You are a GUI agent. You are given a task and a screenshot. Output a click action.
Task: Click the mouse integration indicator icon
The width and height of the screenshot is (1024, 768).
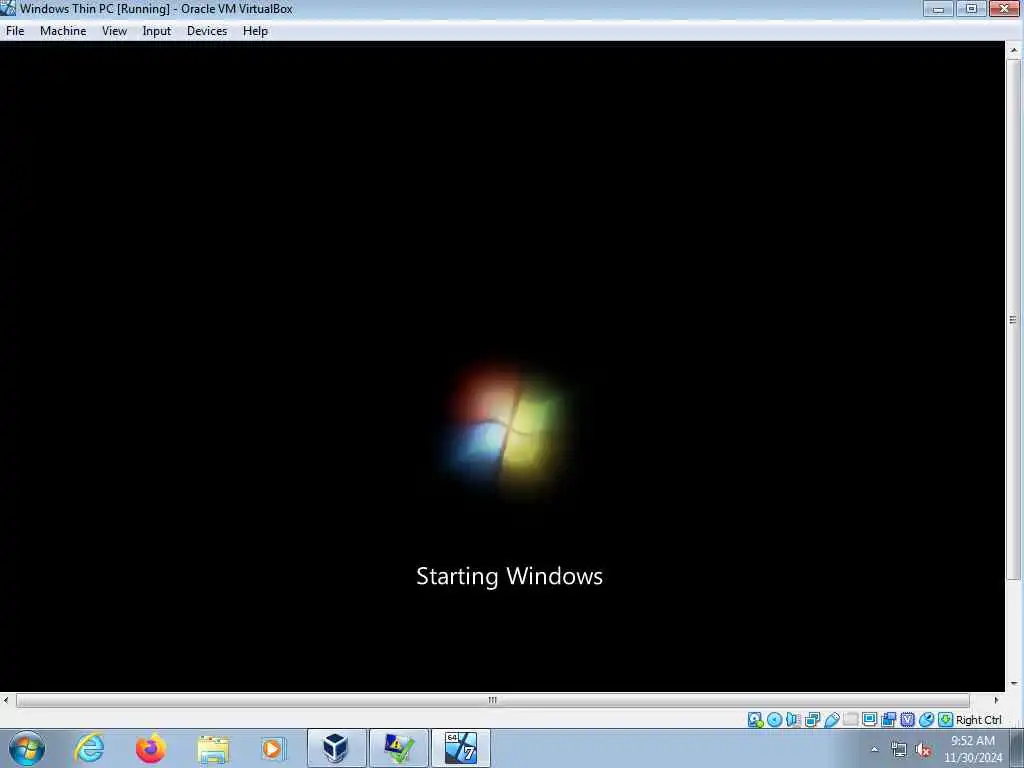point(926,720)
